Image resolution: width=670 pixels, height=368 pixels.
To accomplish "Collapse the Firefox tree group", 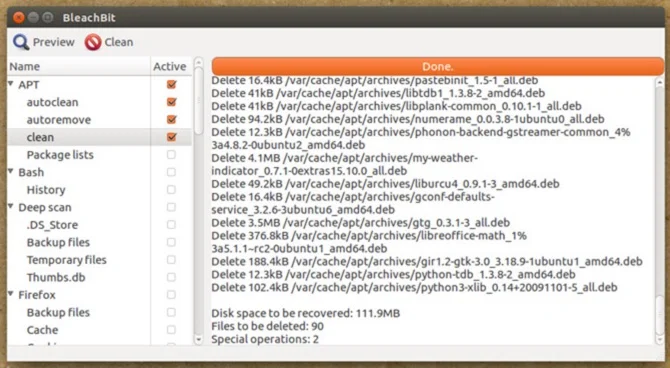I will pyautogui.click(x=11, y=294).
